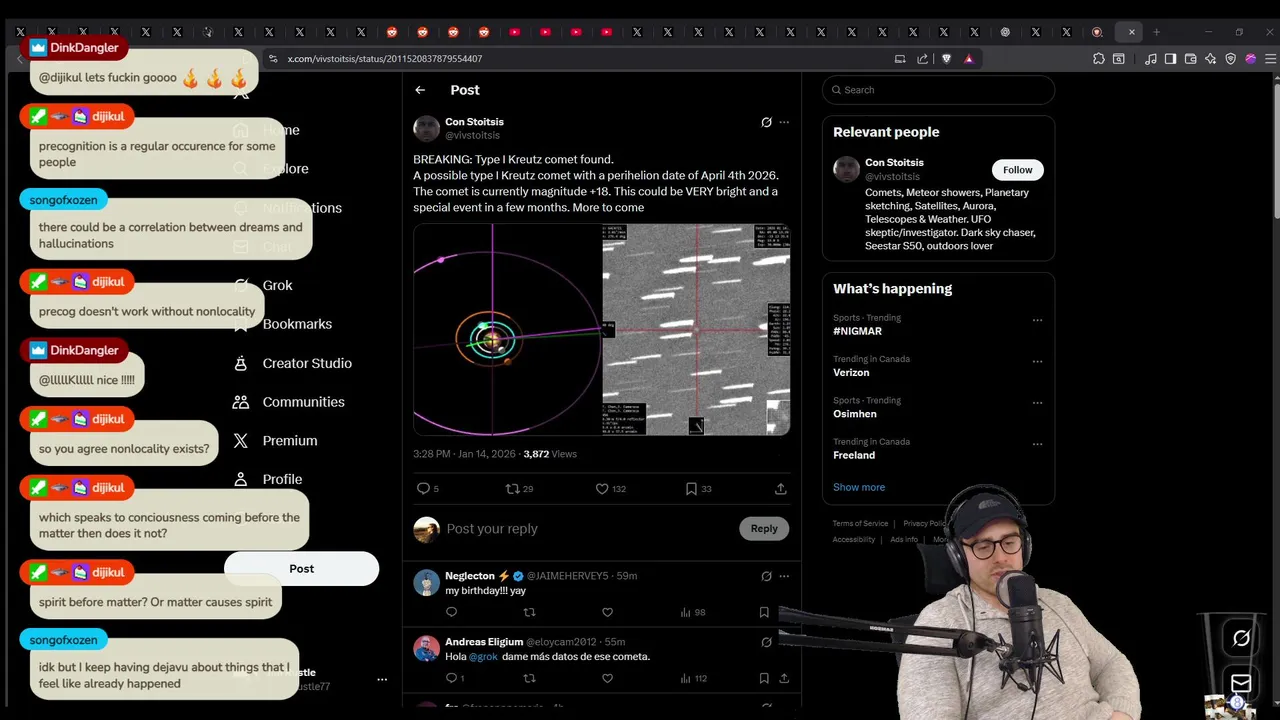
Task: Open Terms of Service link
Action: (x=860, y=523)
